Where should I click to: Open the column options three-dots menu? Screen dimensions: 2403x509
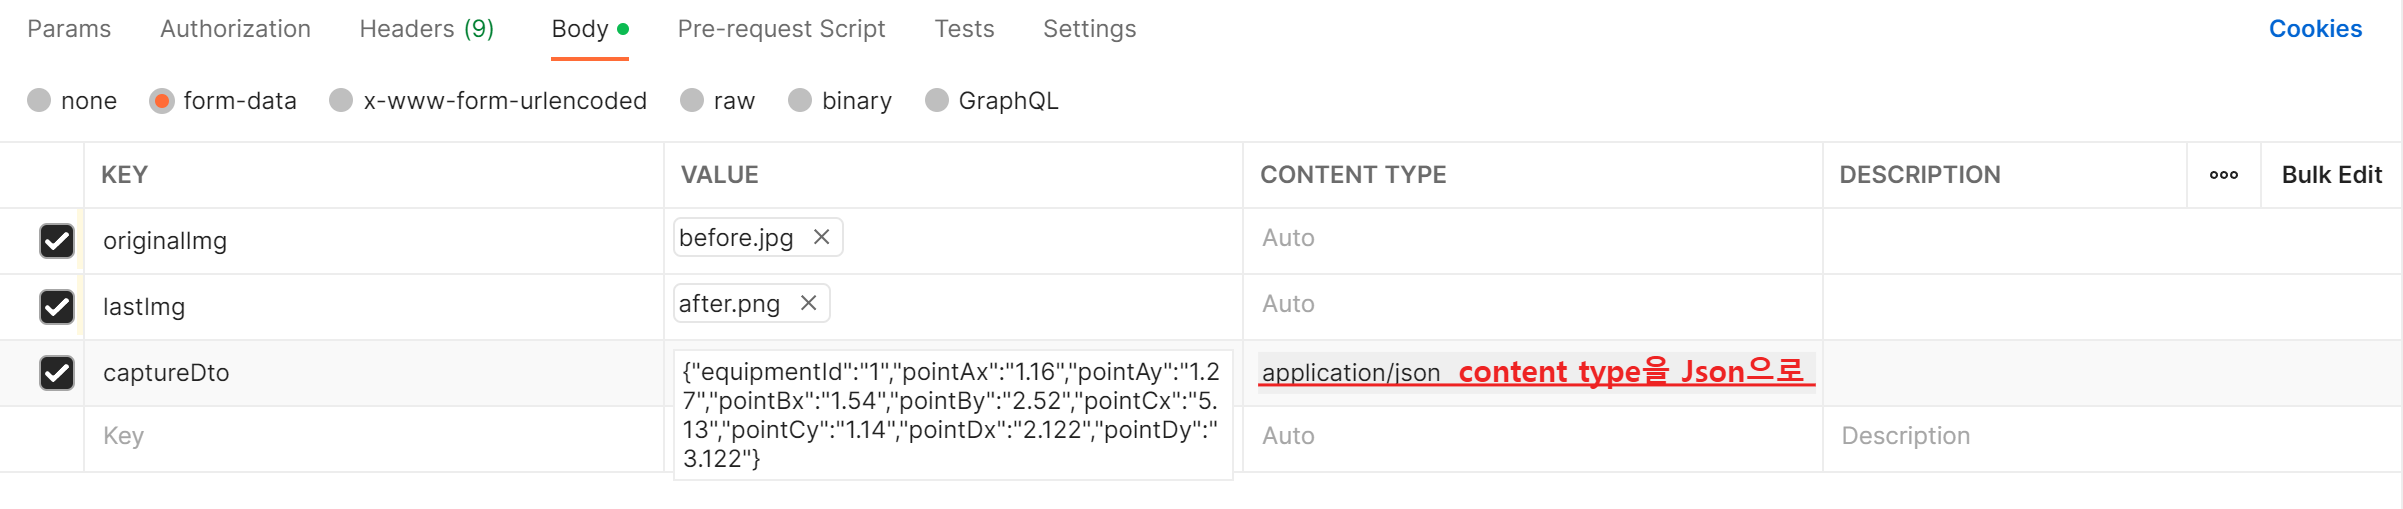click(x=2223, y=175)
